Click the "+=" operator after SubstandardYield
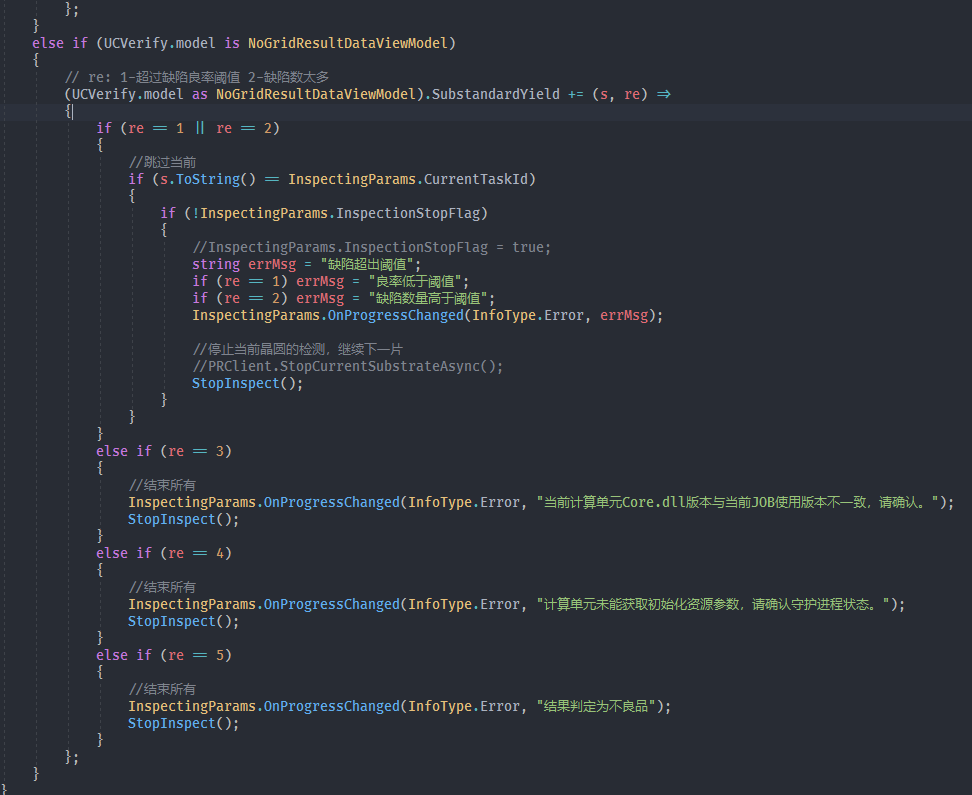 point(576,94)
